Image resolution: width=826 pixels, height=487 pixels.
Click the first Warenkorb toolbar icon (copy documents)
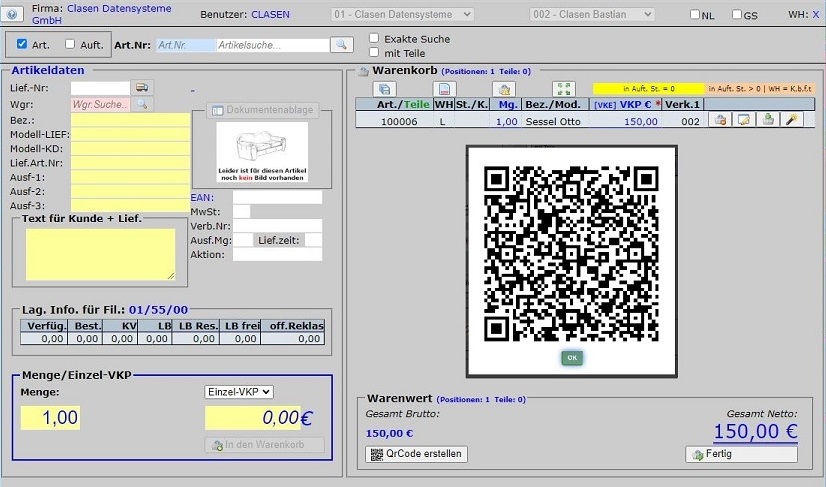(385, 89)
